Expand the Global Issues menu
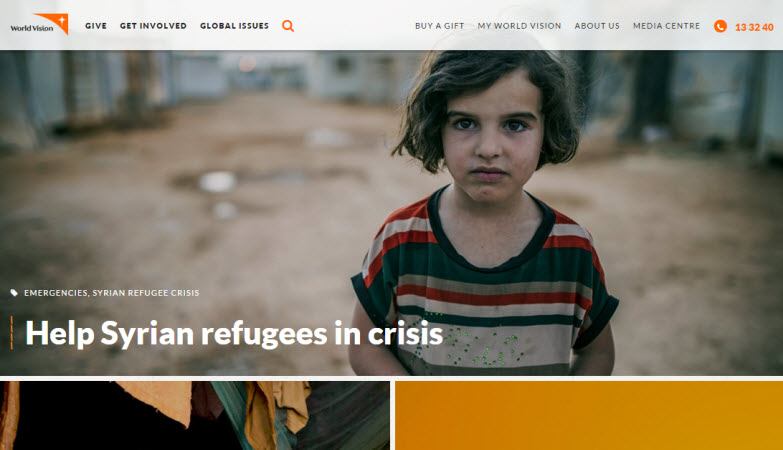This screenshot has height=450, width=783. (234, 25)
